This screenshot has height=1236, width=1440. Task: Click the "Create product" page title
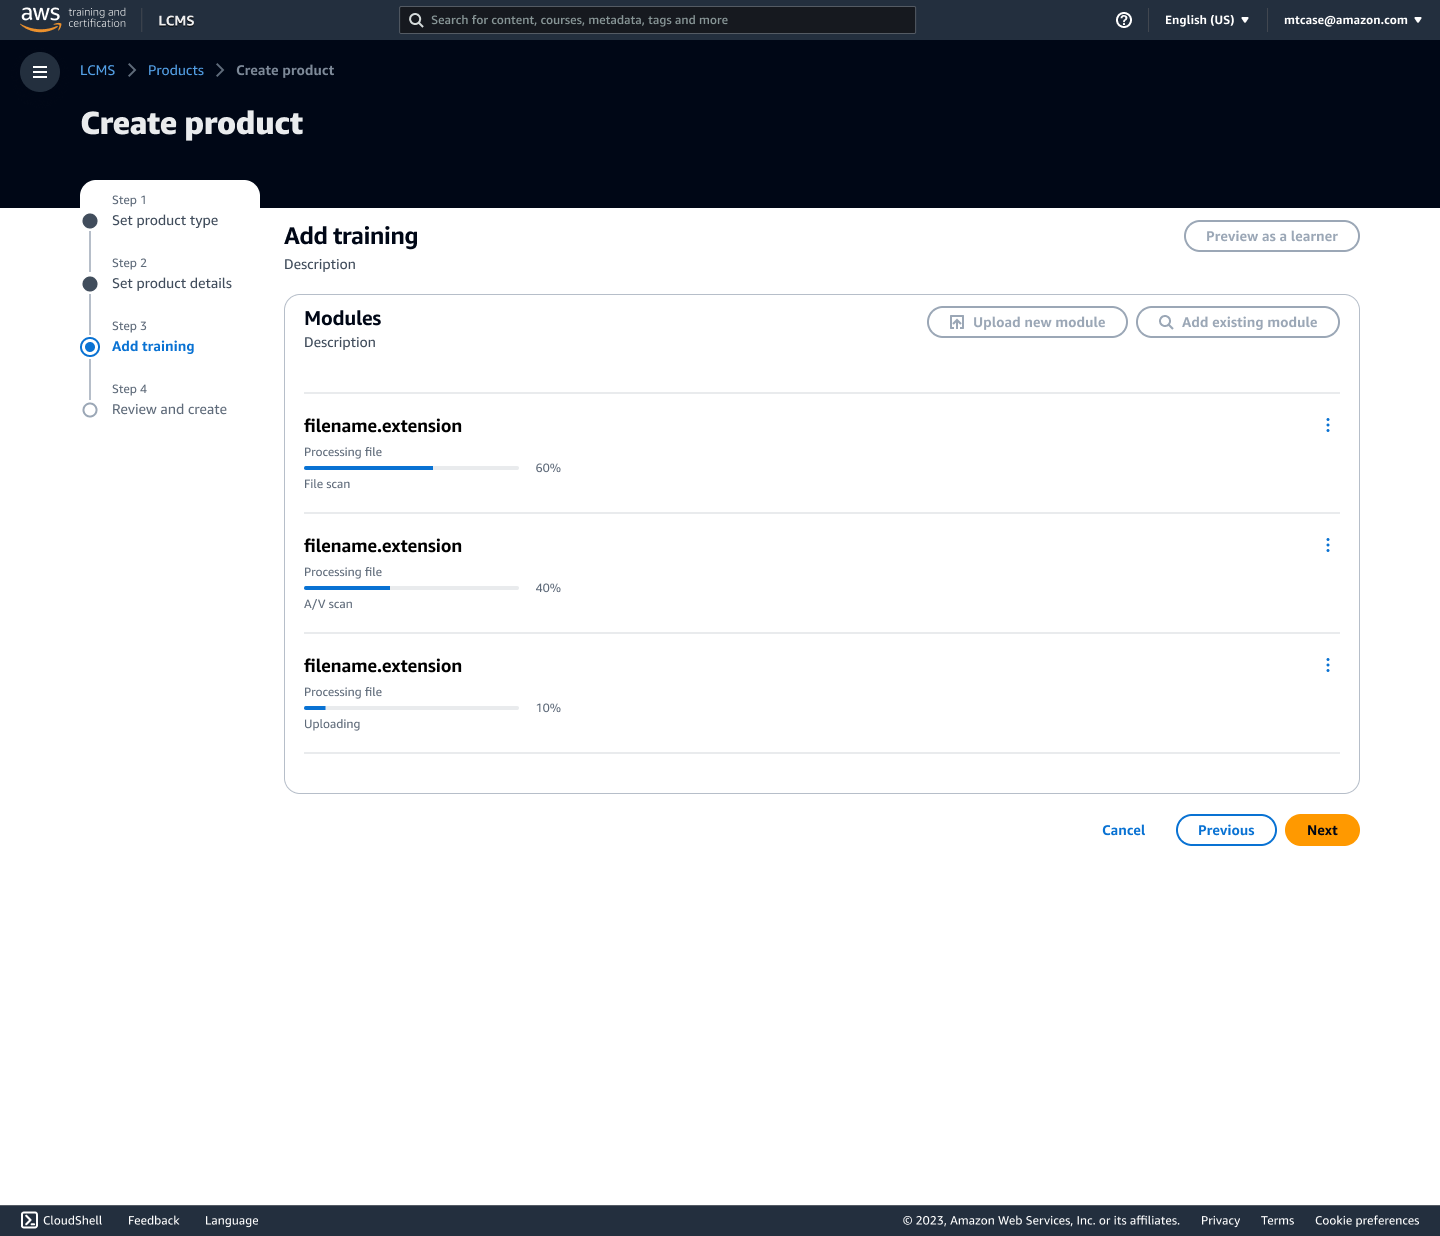(x=192, y=123)
